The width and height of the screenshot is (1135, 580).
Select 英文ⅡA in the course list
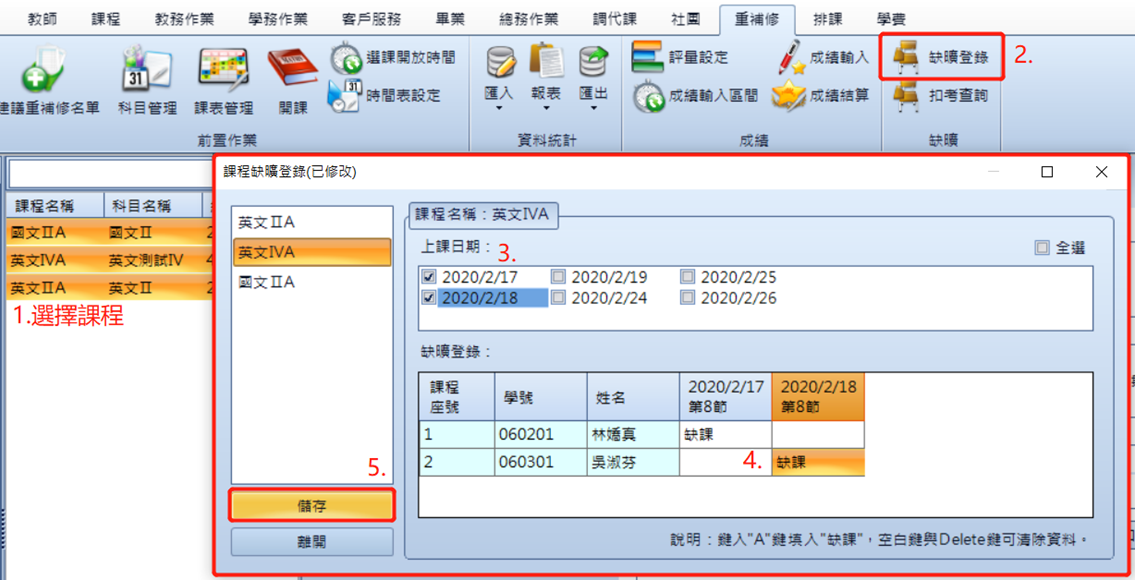312,222
